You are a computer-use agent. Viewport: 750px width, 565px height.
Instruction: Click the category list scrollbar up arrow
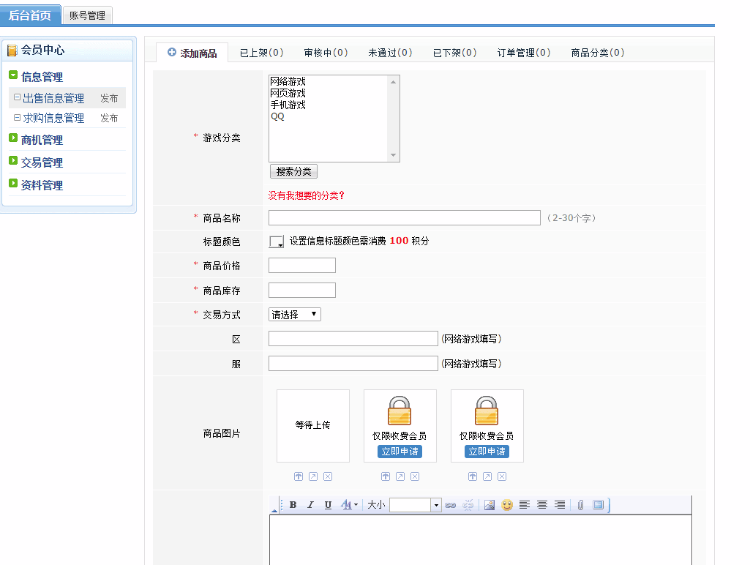393,82
